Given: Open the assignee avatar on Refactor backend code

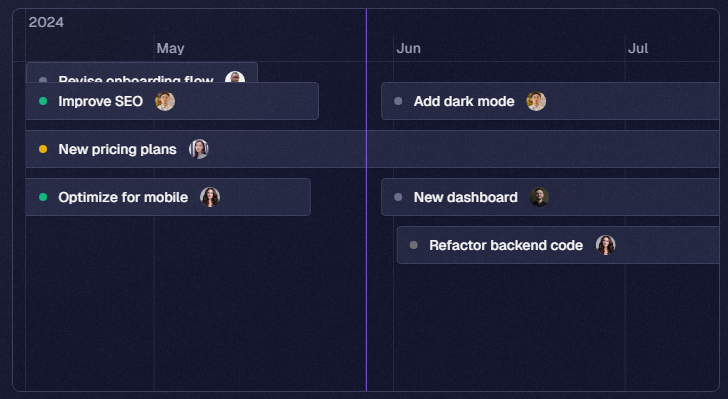Looking at the screenshot, I should coord(606,245).
